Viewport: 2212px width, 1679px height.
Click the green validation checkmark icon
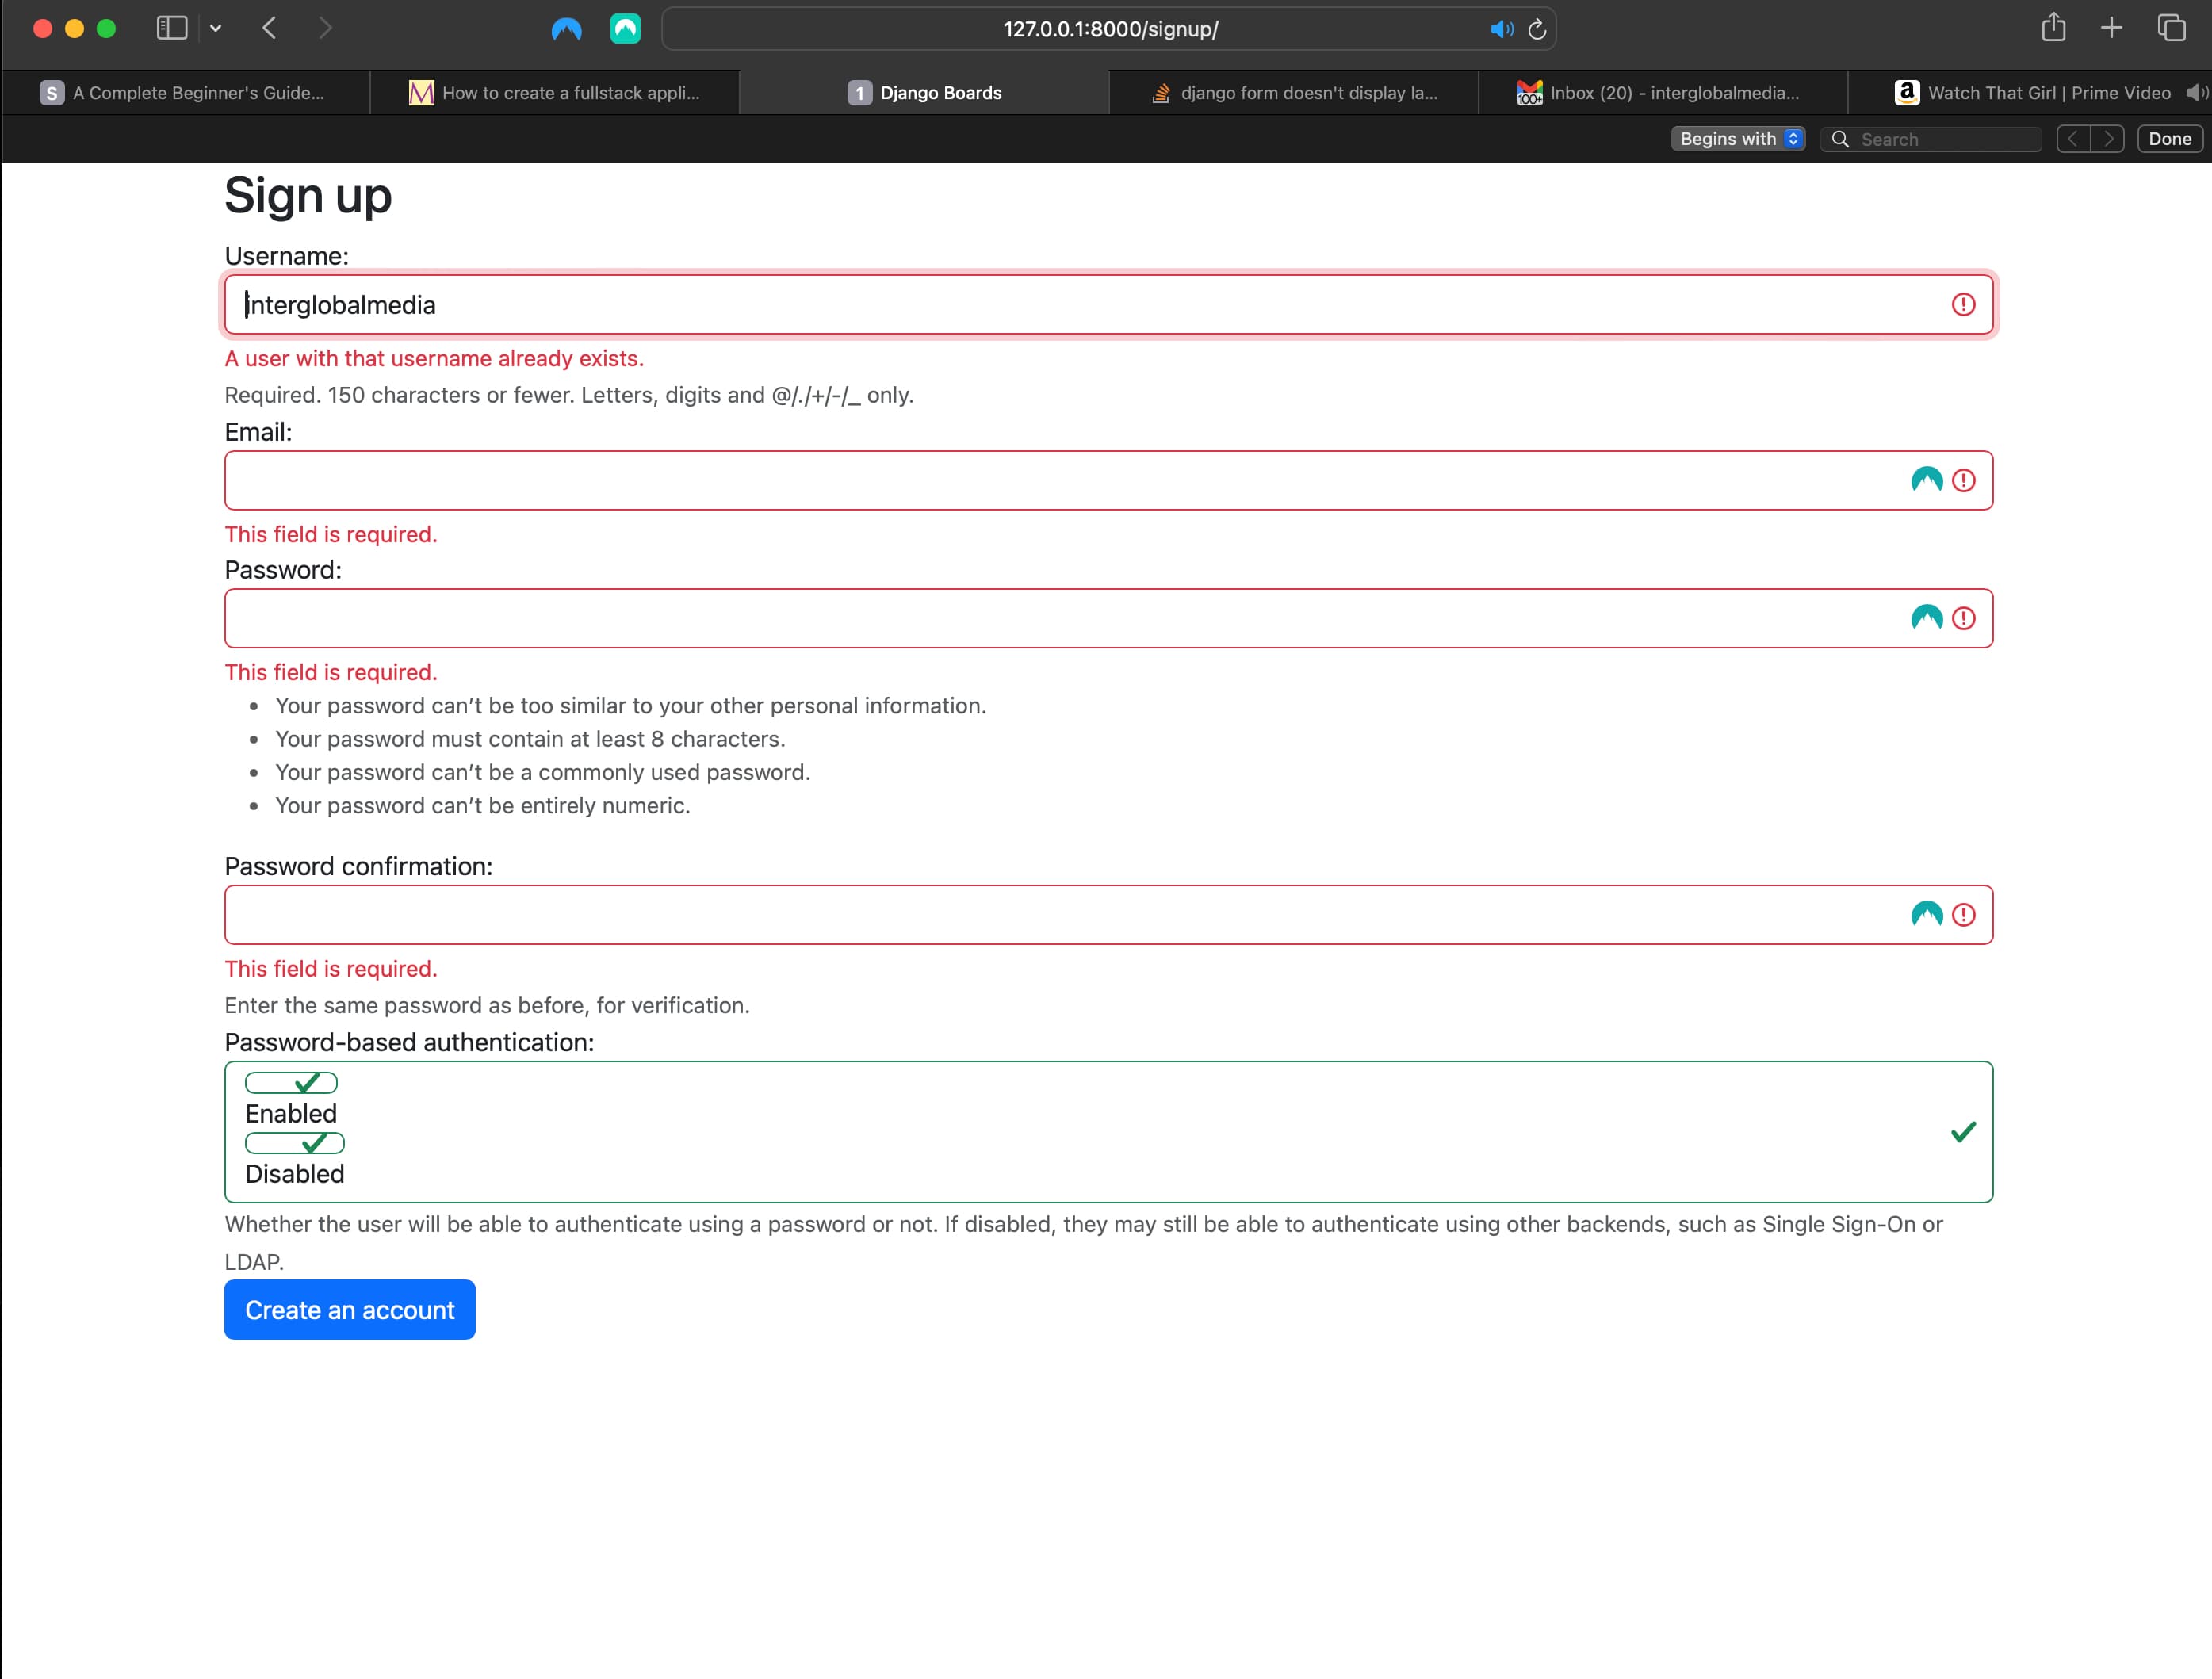click(x=1963, y=1132)
